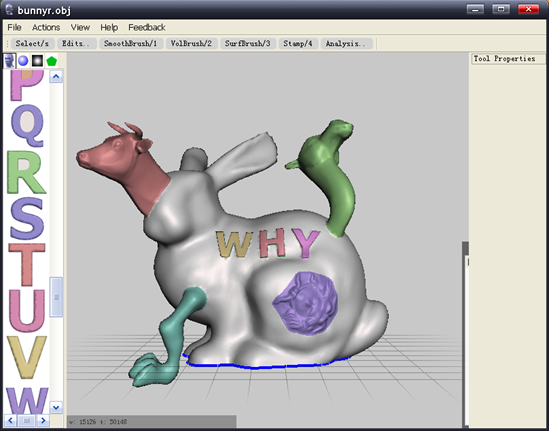Activate the Select/s tool button

click(x=32, y=44)
